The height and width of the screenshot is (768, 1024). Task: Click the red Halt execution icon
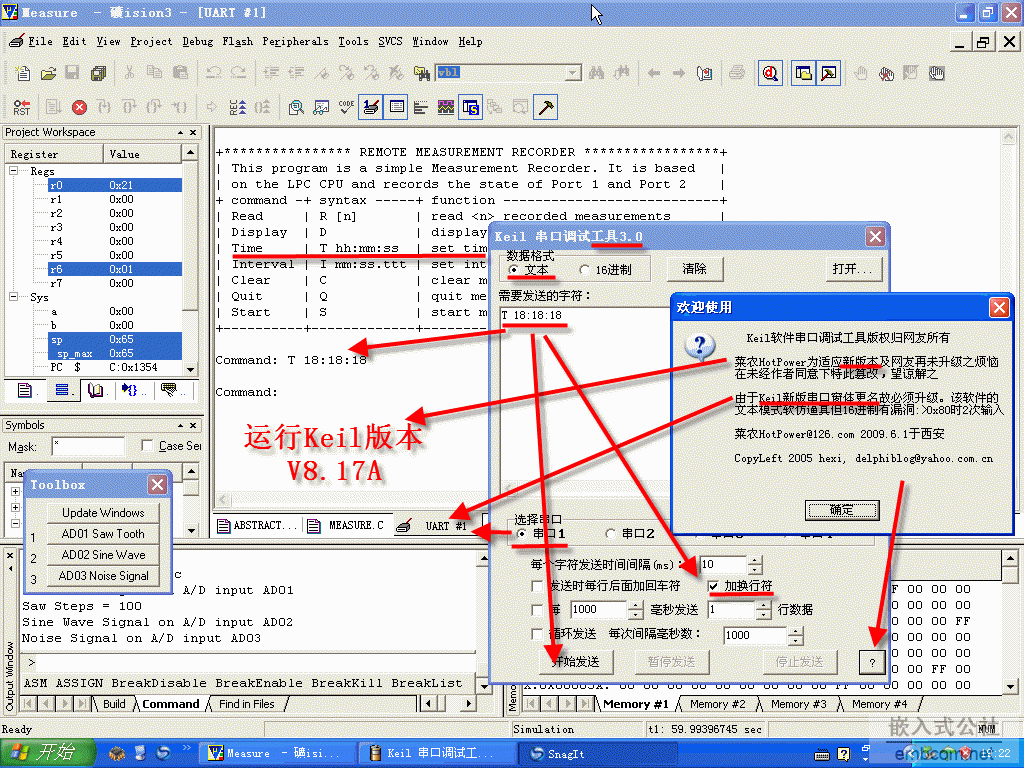click(79, 107)
